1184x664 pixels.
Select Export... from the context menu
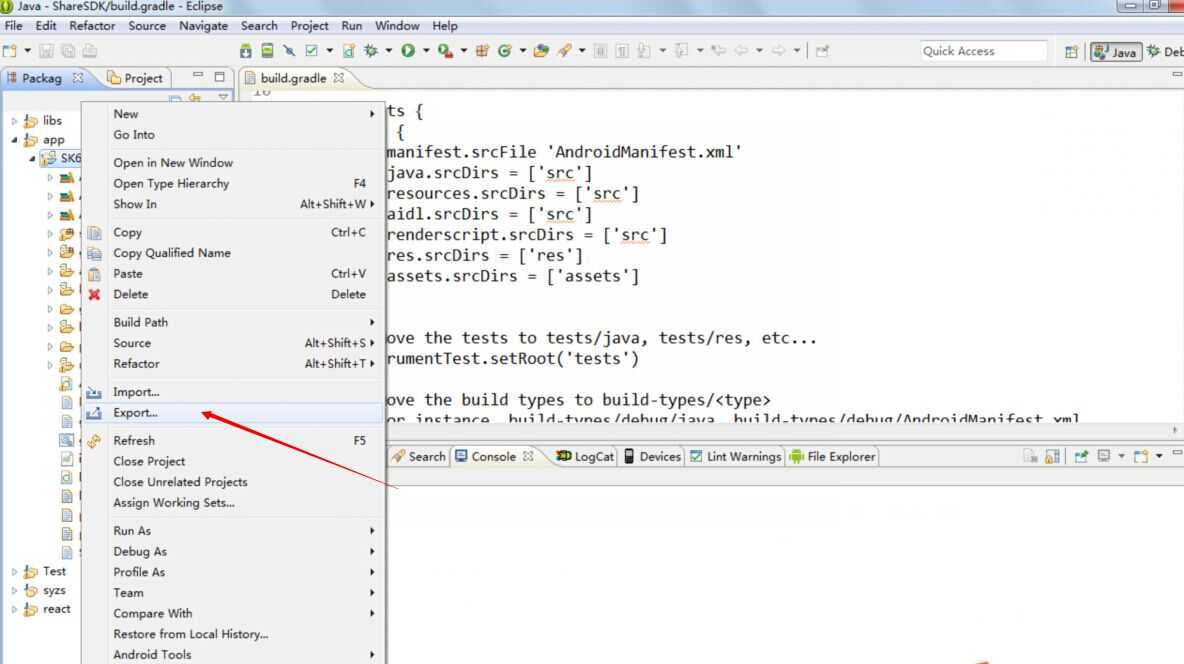(234, 413)
